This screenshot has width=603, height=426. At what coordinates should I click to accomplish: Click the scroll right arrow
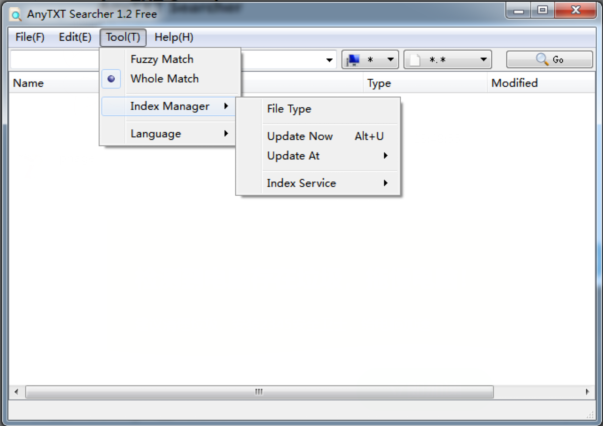click(x=587, y=392)
